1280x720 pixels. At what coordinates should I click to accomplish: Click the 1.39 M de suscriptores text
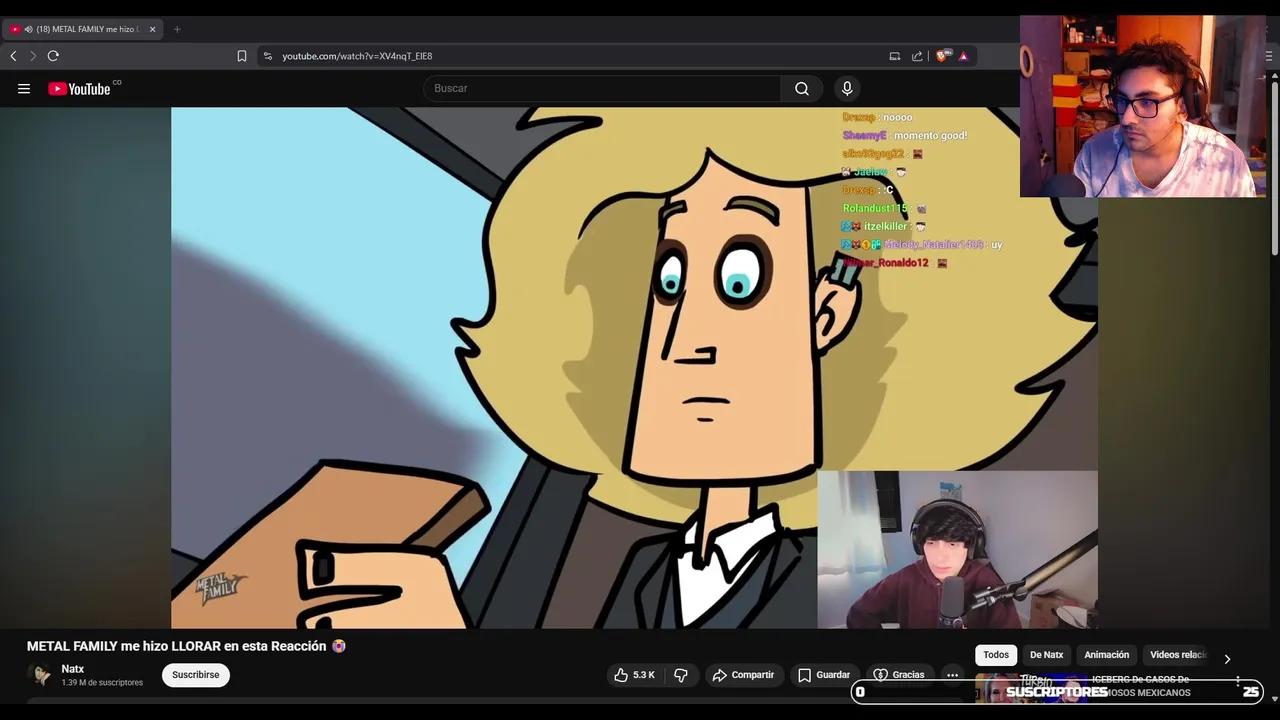pos(102,683)
